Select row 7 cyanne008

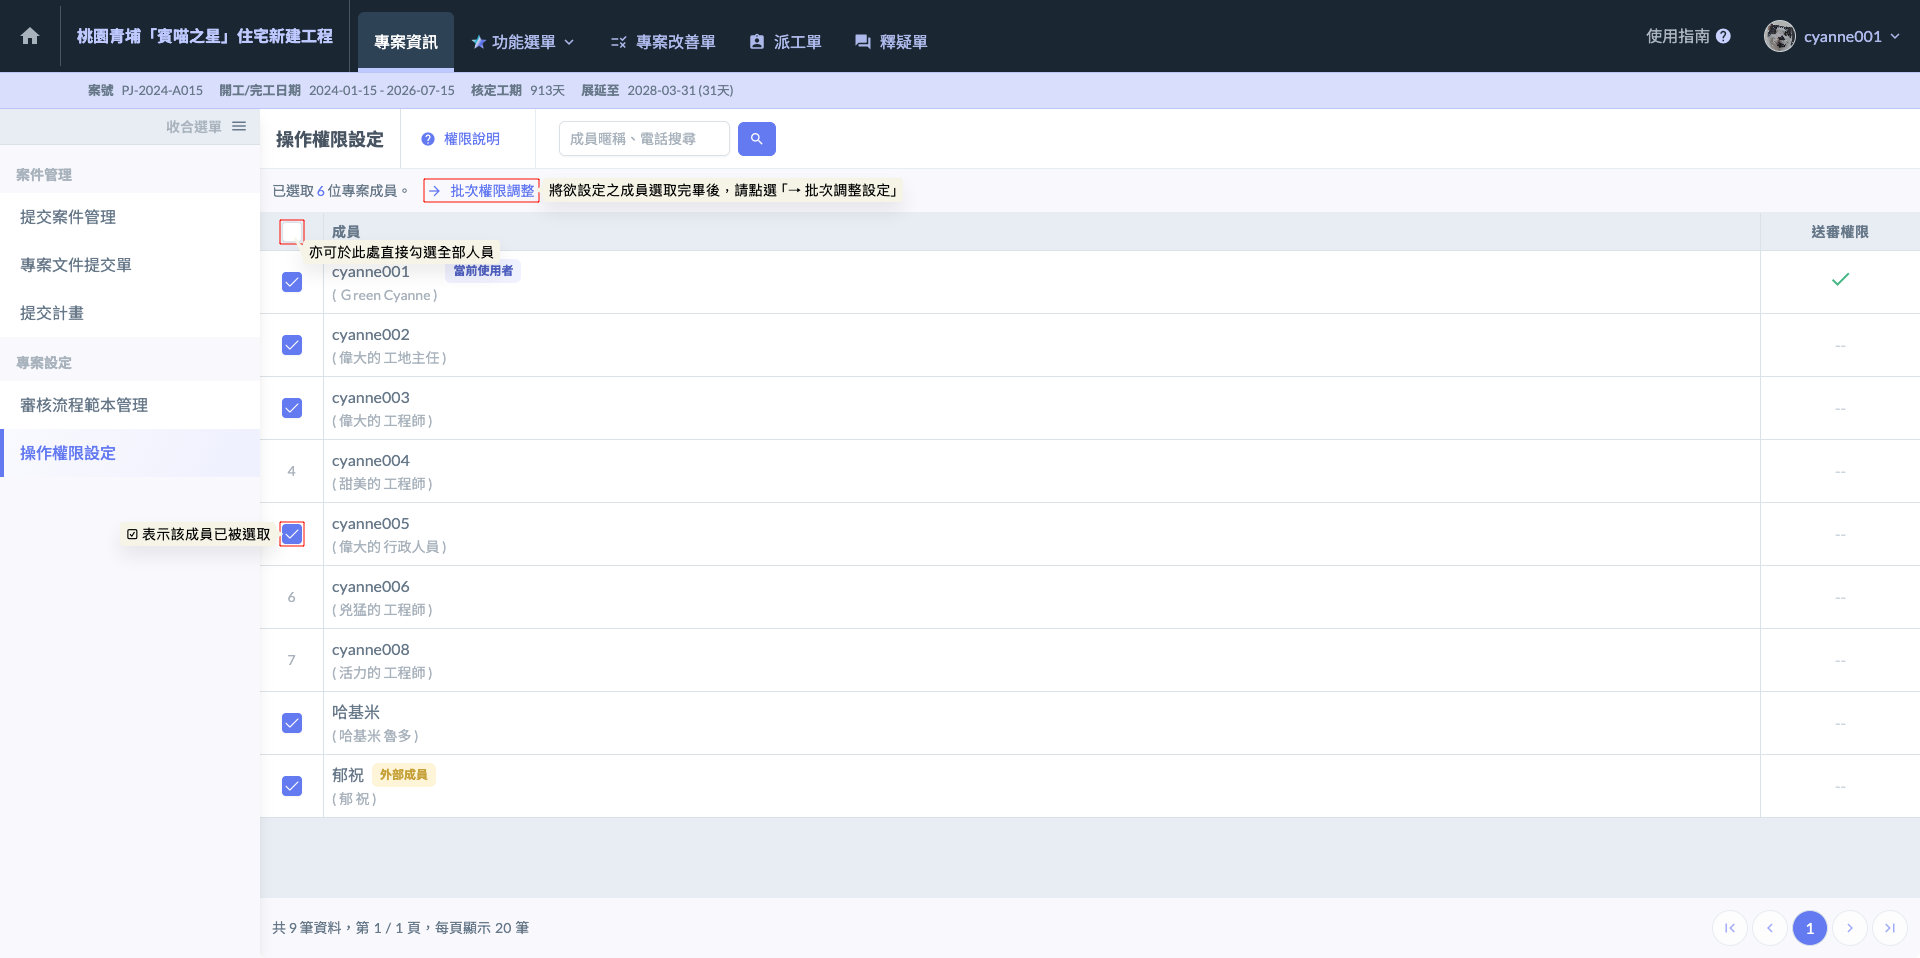pos(292,660)
